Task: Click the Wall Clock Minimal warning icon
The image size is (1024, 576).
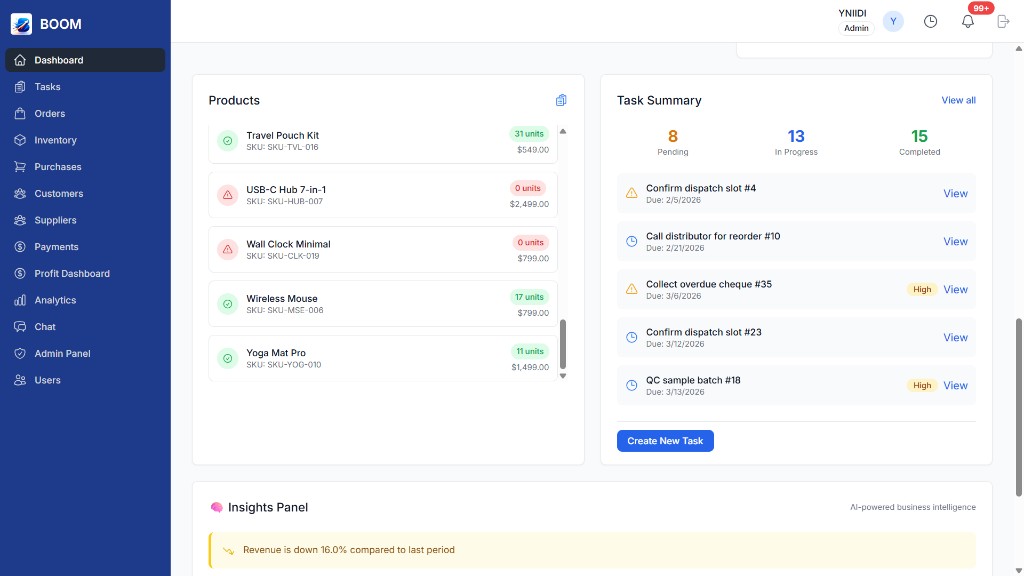Action: tap(227, 249)
